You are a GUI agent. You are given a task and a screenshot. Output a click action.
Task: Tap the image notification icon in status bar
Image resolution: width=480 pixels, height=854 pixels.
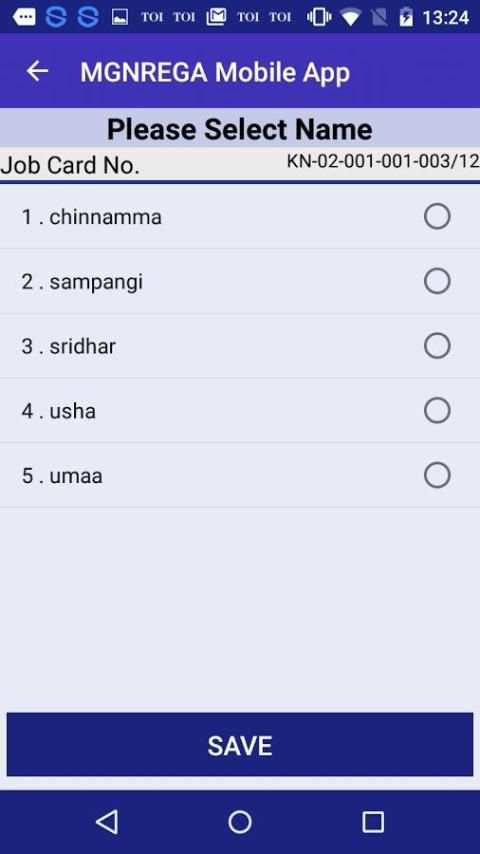(x=120, y=17)
